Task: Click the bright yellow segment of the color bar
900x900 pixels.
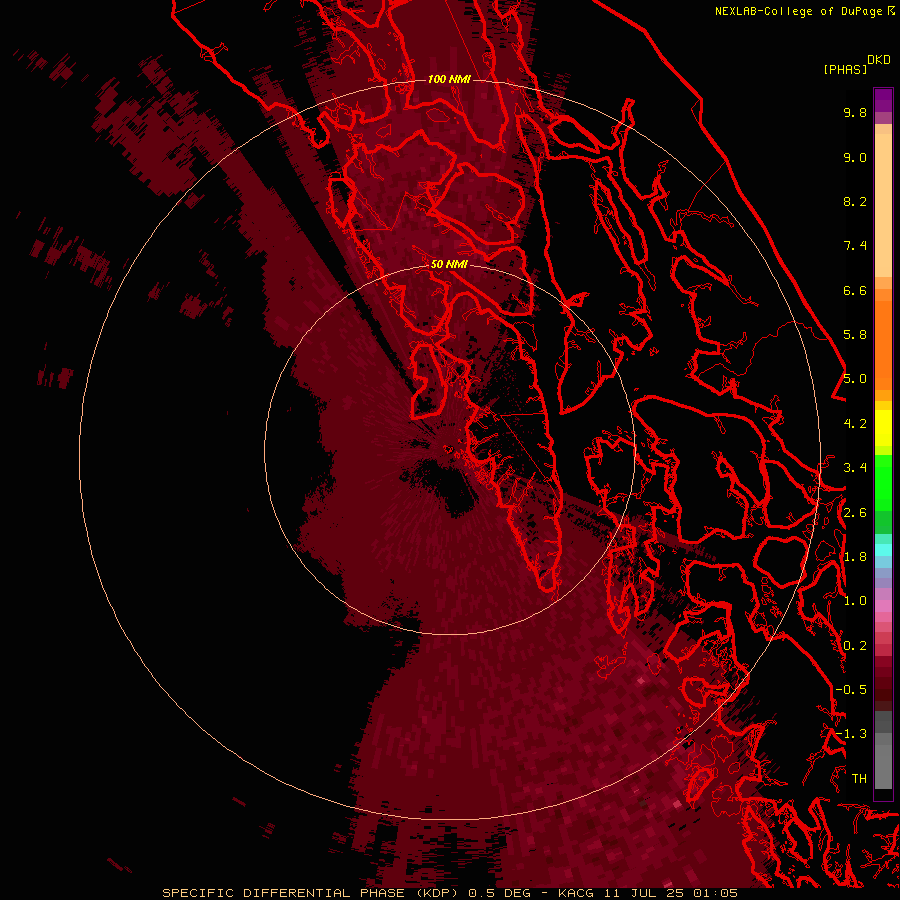Action: [x=883, y=428]
